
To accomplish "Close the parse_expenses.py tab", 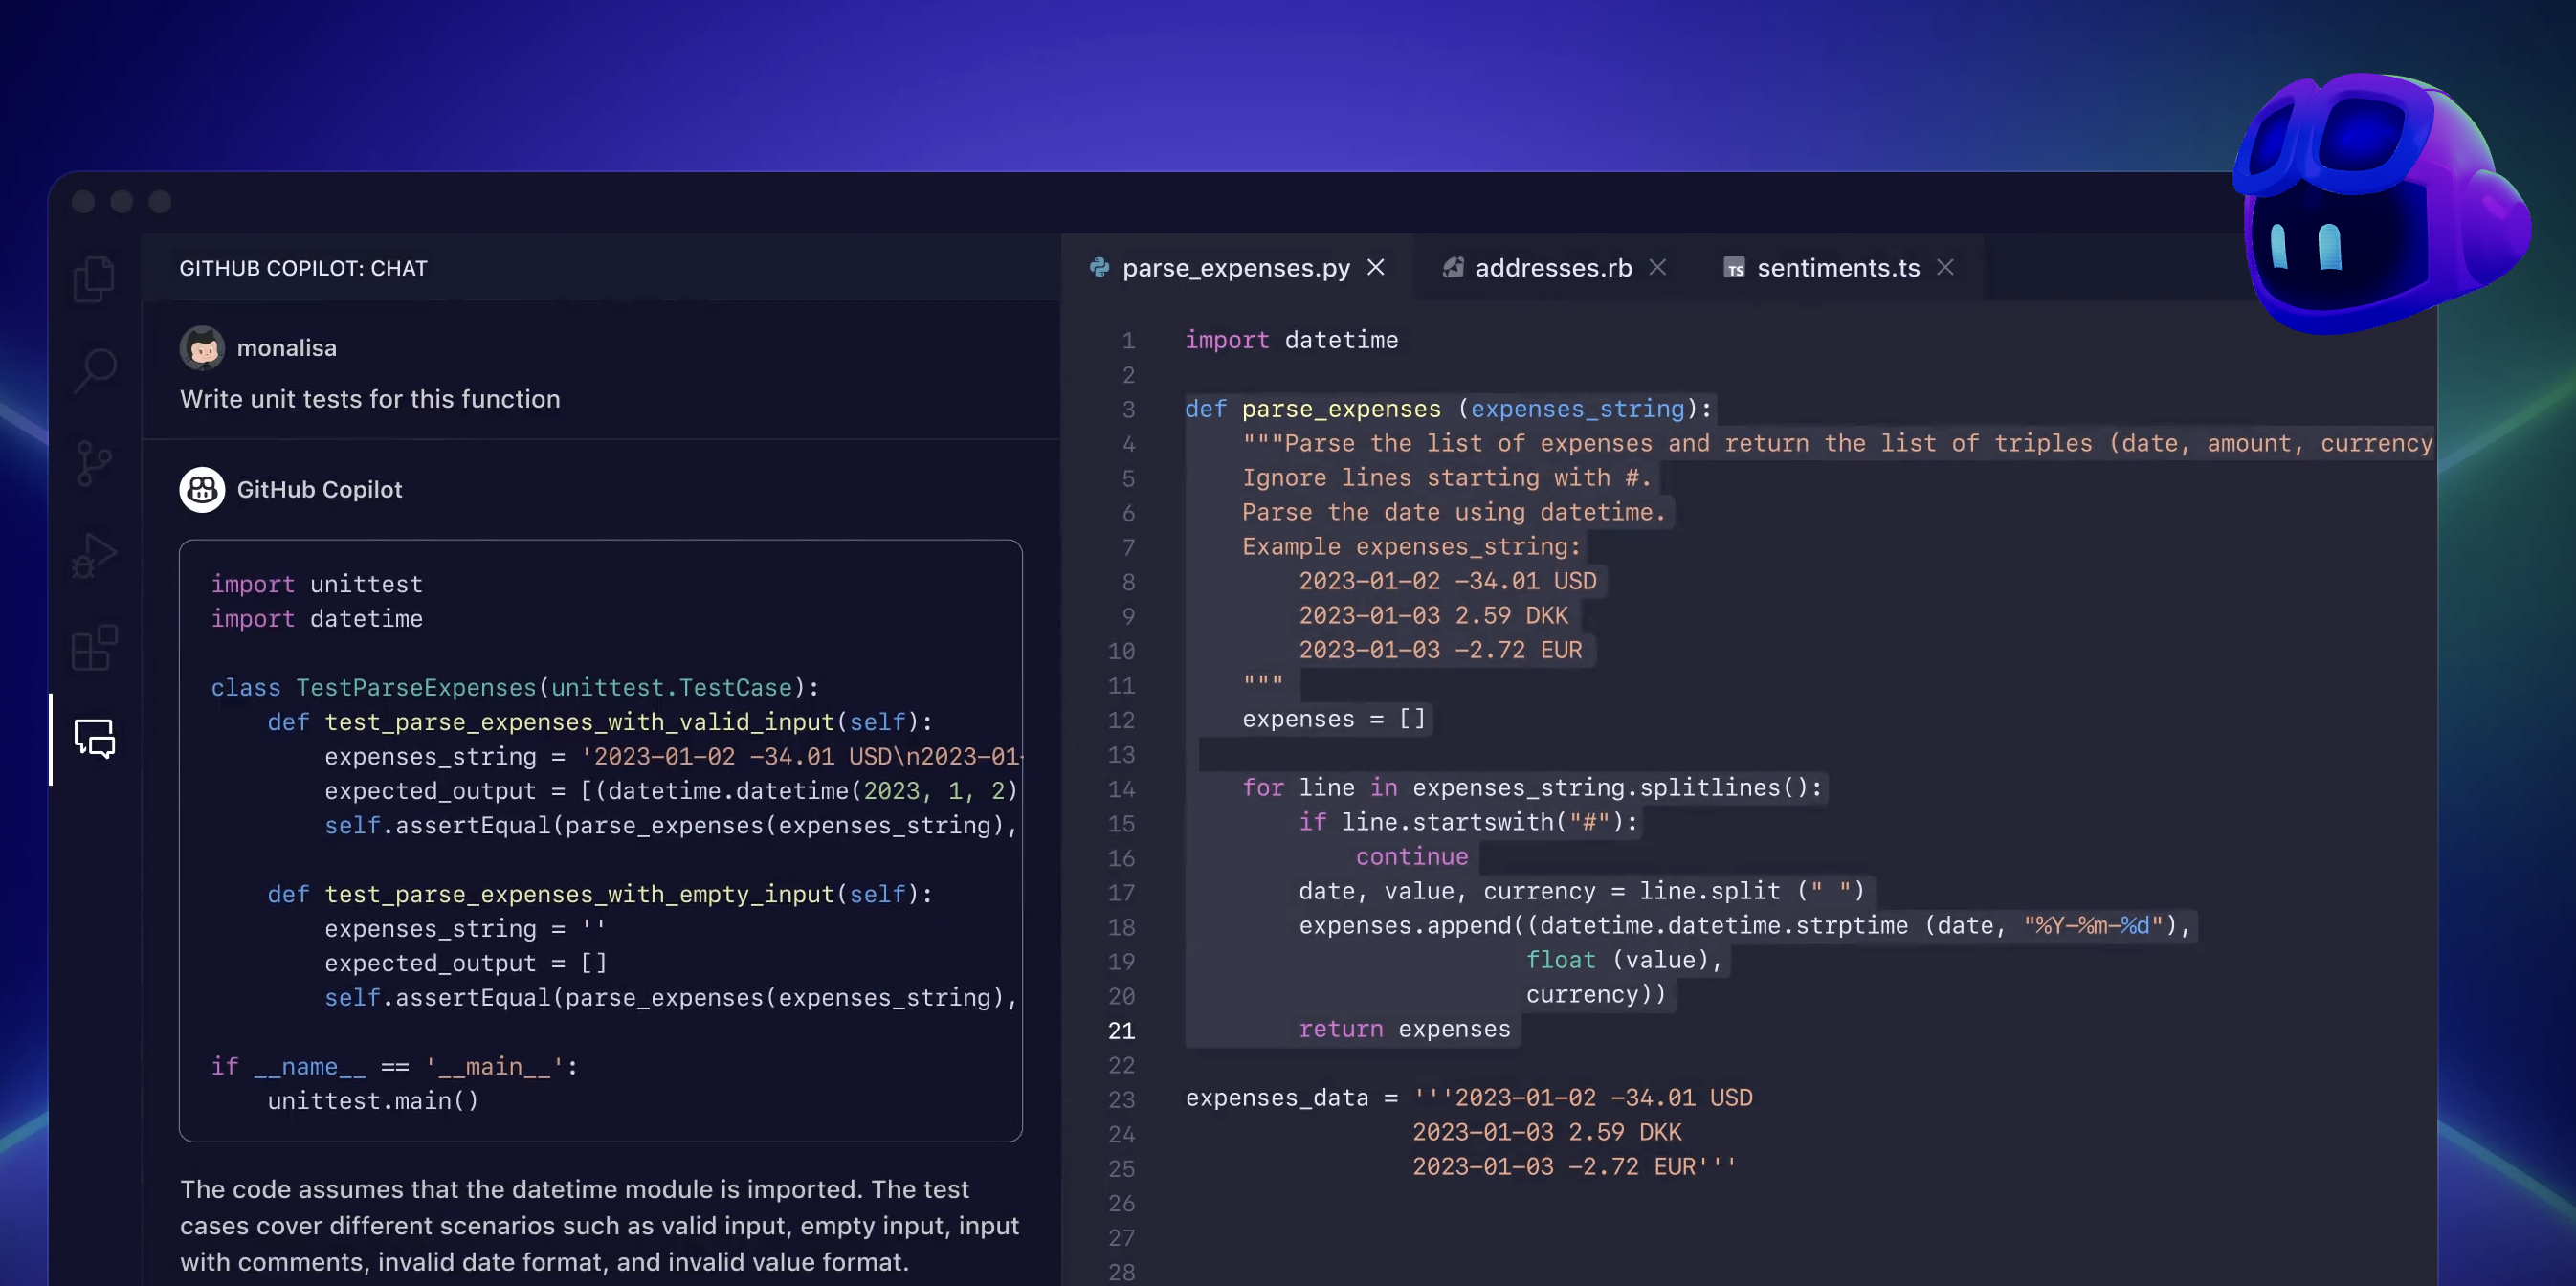I will point(1376,268).
